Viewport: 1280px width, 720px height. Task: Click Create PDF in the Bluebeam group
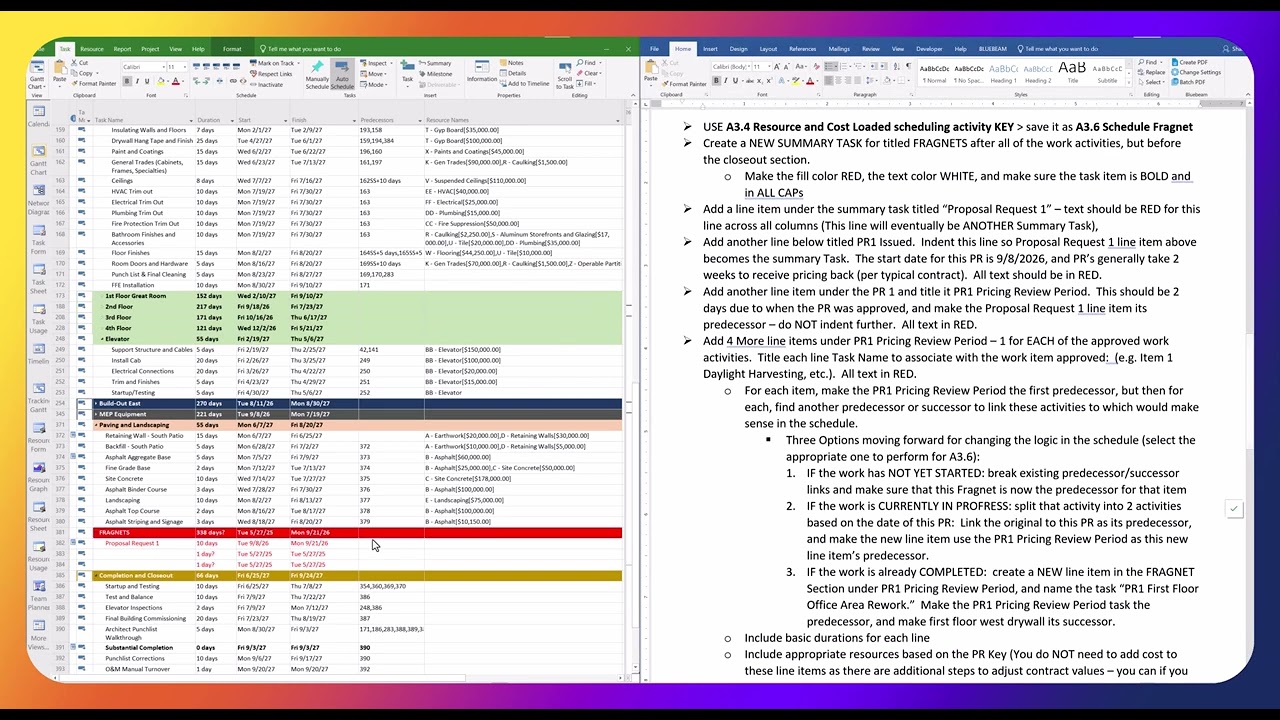[x=1189, y=62]
